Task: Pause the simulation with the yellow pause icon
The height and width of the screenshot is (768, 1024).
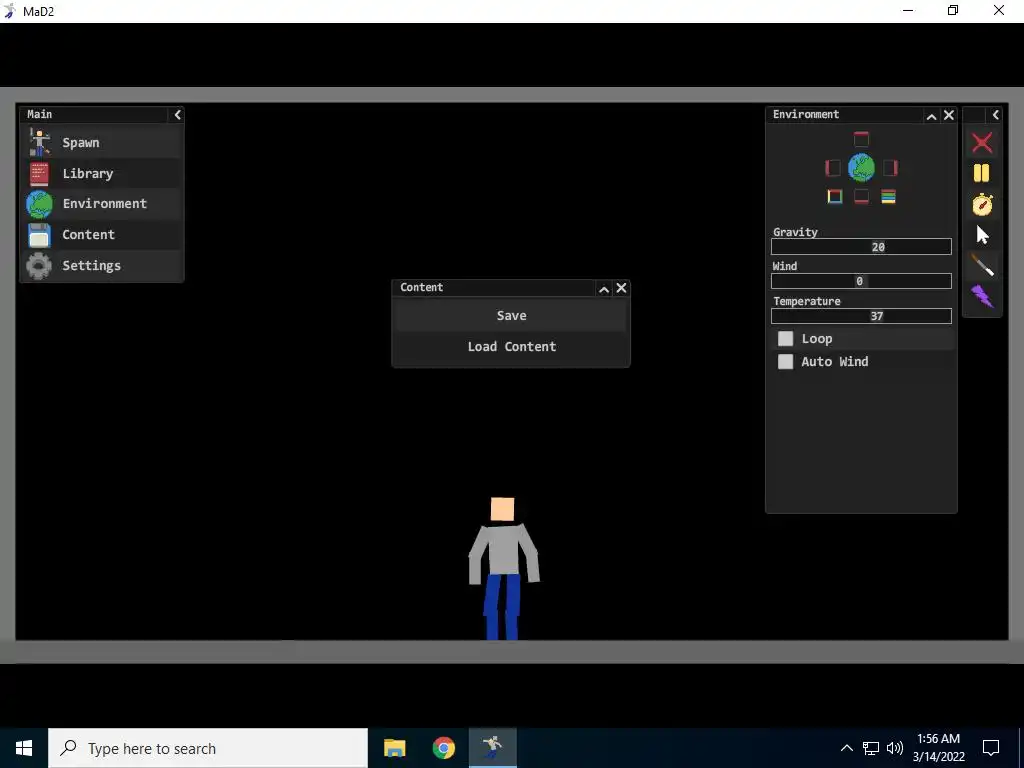Action: point(982,173)
